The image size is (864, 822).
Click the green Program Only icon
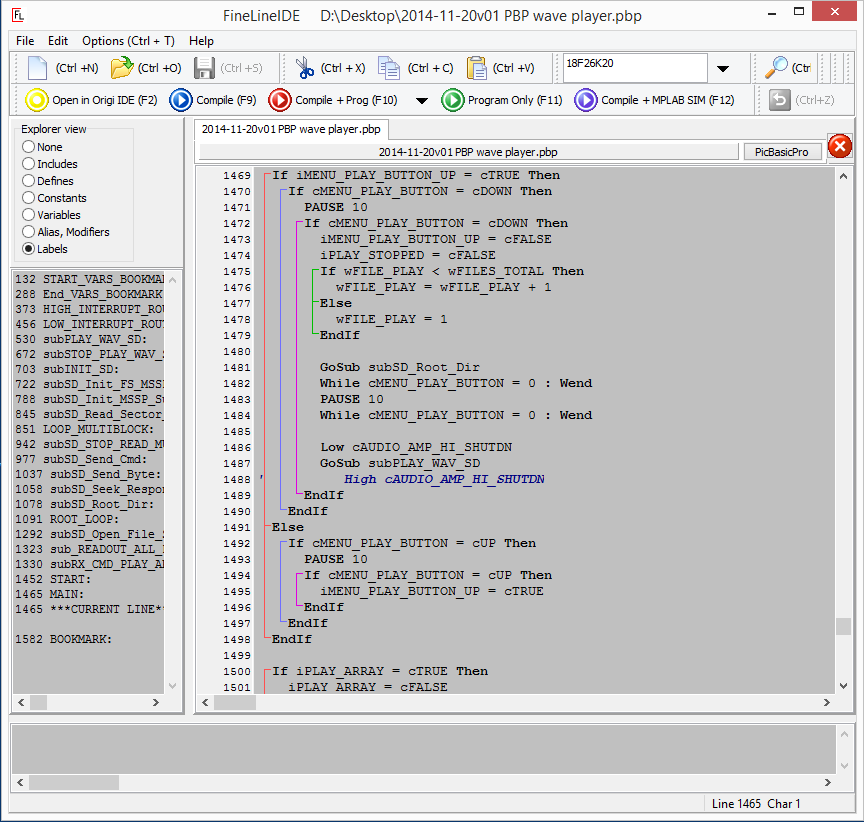point(452,100)
